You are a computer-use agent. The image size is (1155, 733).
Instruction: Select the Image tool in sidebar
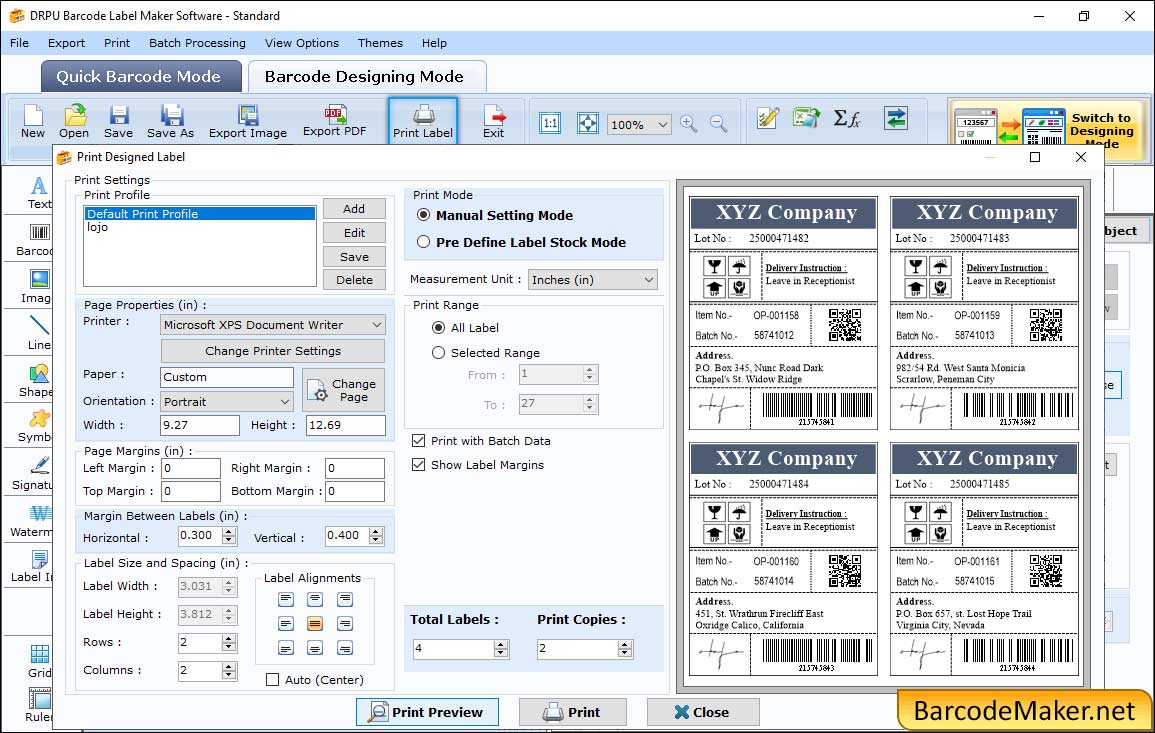coord(39,287)
